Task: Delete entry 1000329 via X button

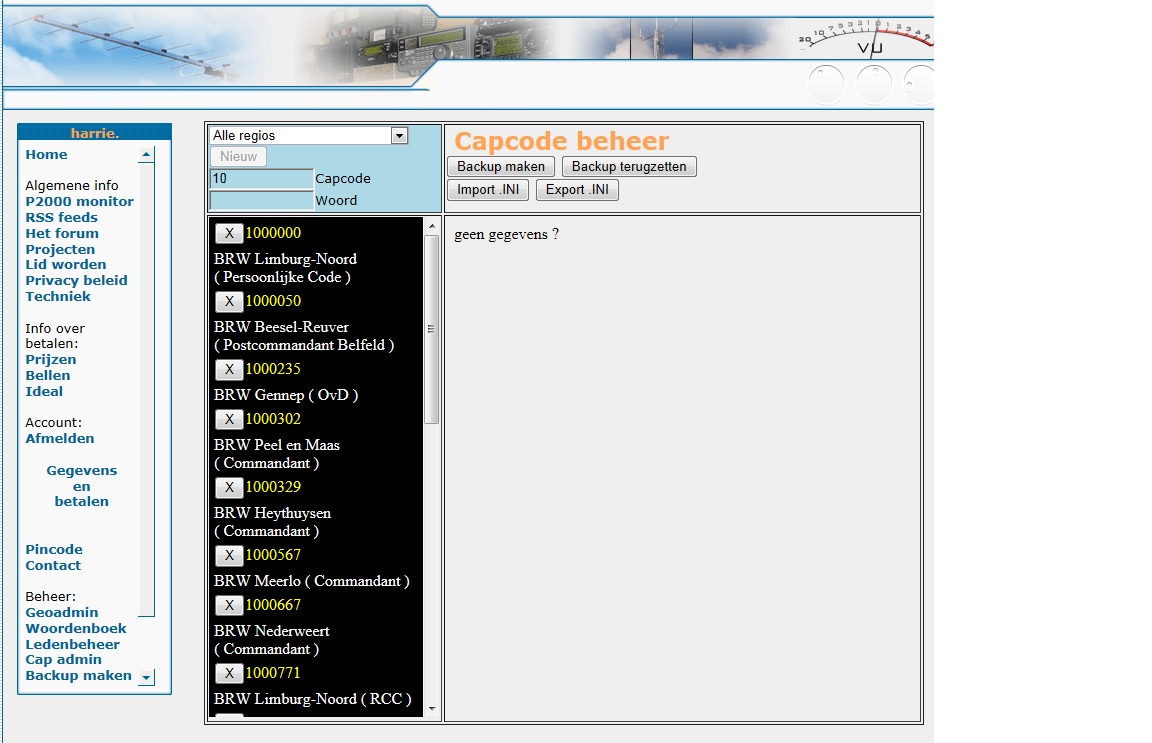Action: tap(229, 487)
